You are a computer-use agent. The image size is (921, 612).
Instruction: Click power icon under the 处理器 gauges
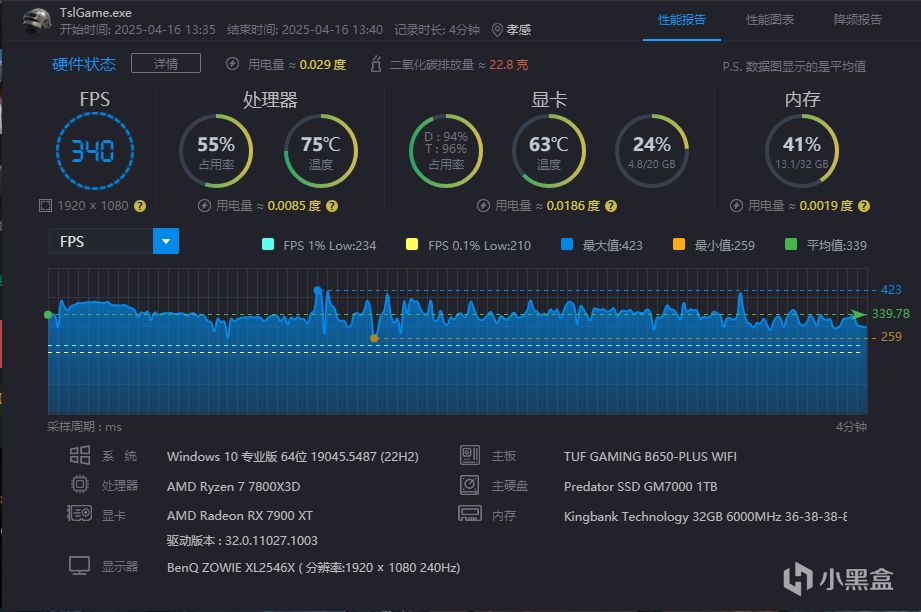click(204, 206)
